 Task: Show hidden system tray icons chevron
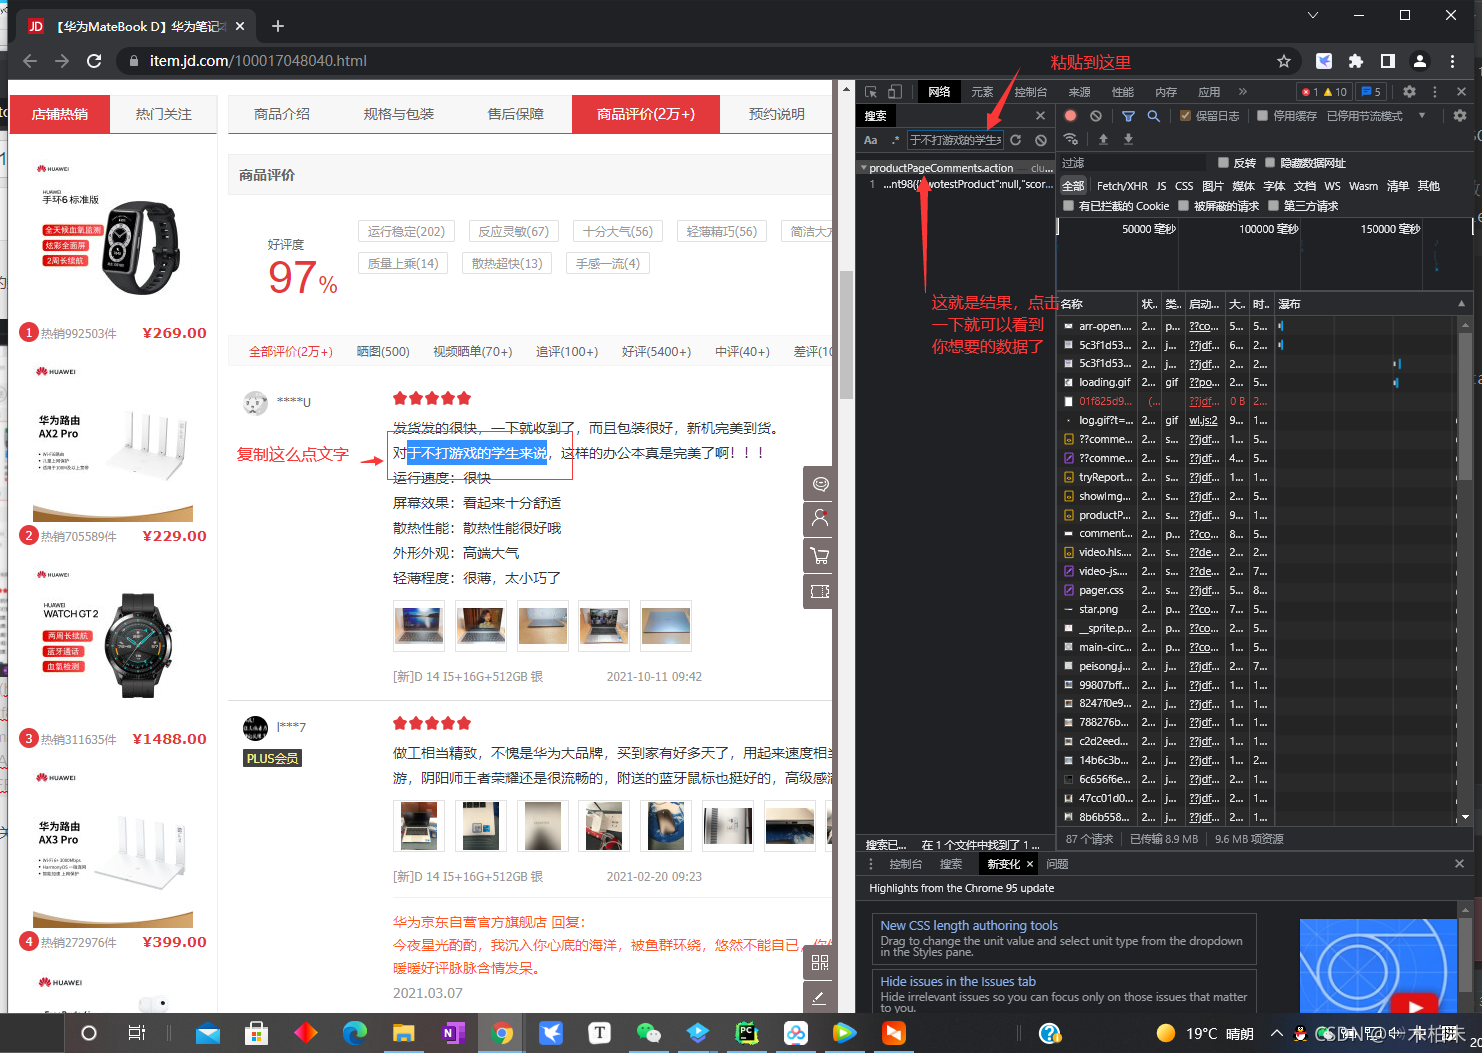(1276, 1033)
